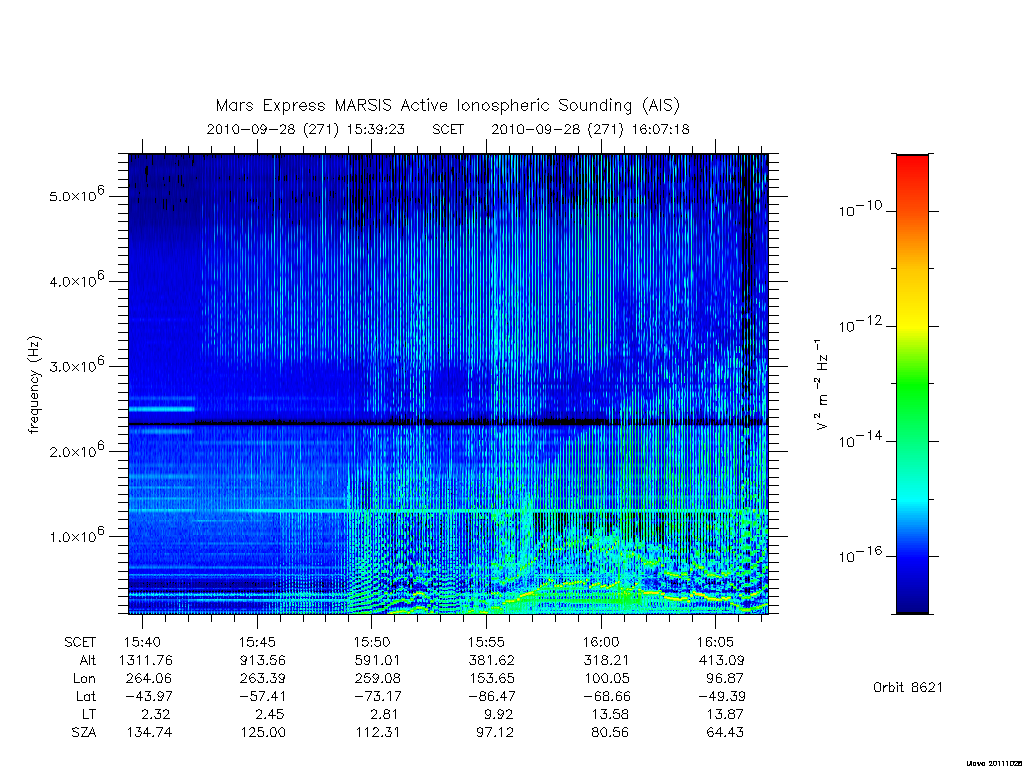The image size is (1024, 768).
Task: Click the SZA value 80.56
Action: pos(610,733)
